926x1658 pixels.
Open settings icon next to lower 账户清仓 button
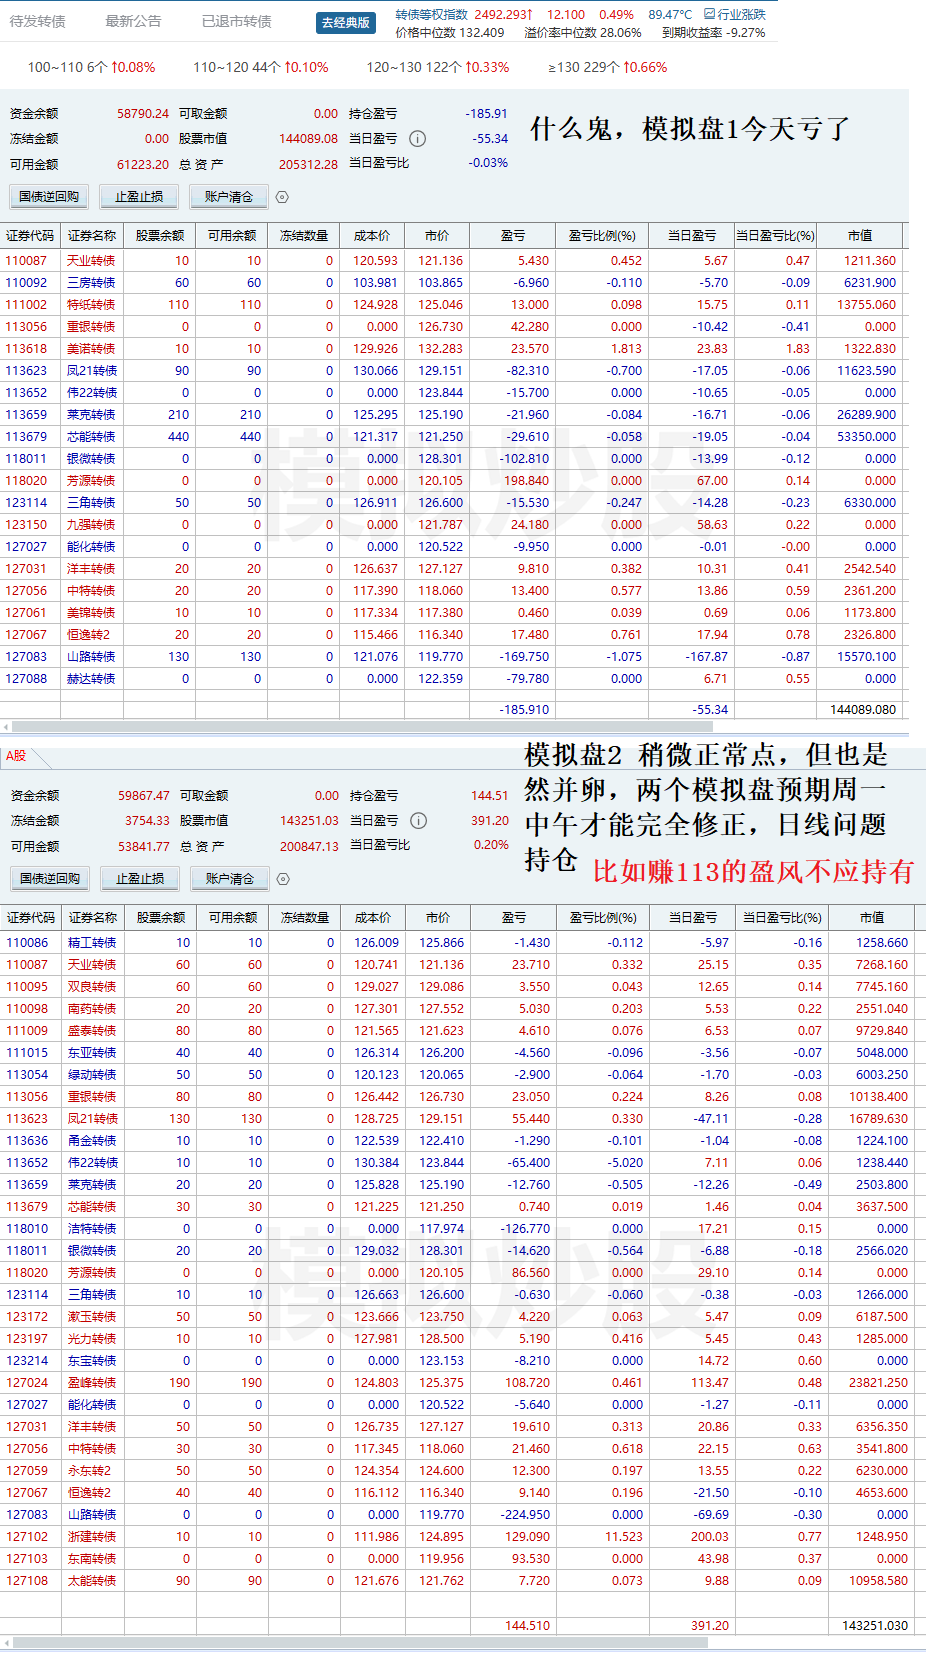click(283, 879)
